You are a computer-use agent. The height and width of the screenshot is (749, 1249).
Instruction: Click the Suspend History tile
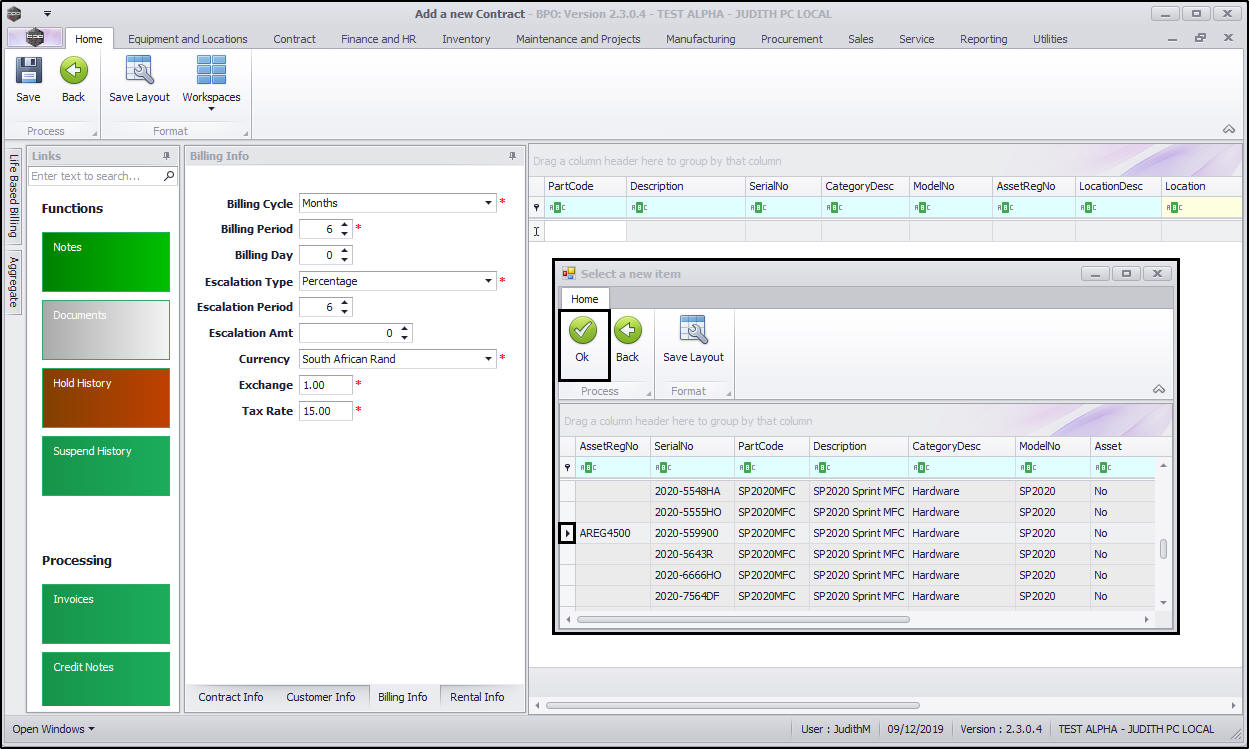point(106,466)
